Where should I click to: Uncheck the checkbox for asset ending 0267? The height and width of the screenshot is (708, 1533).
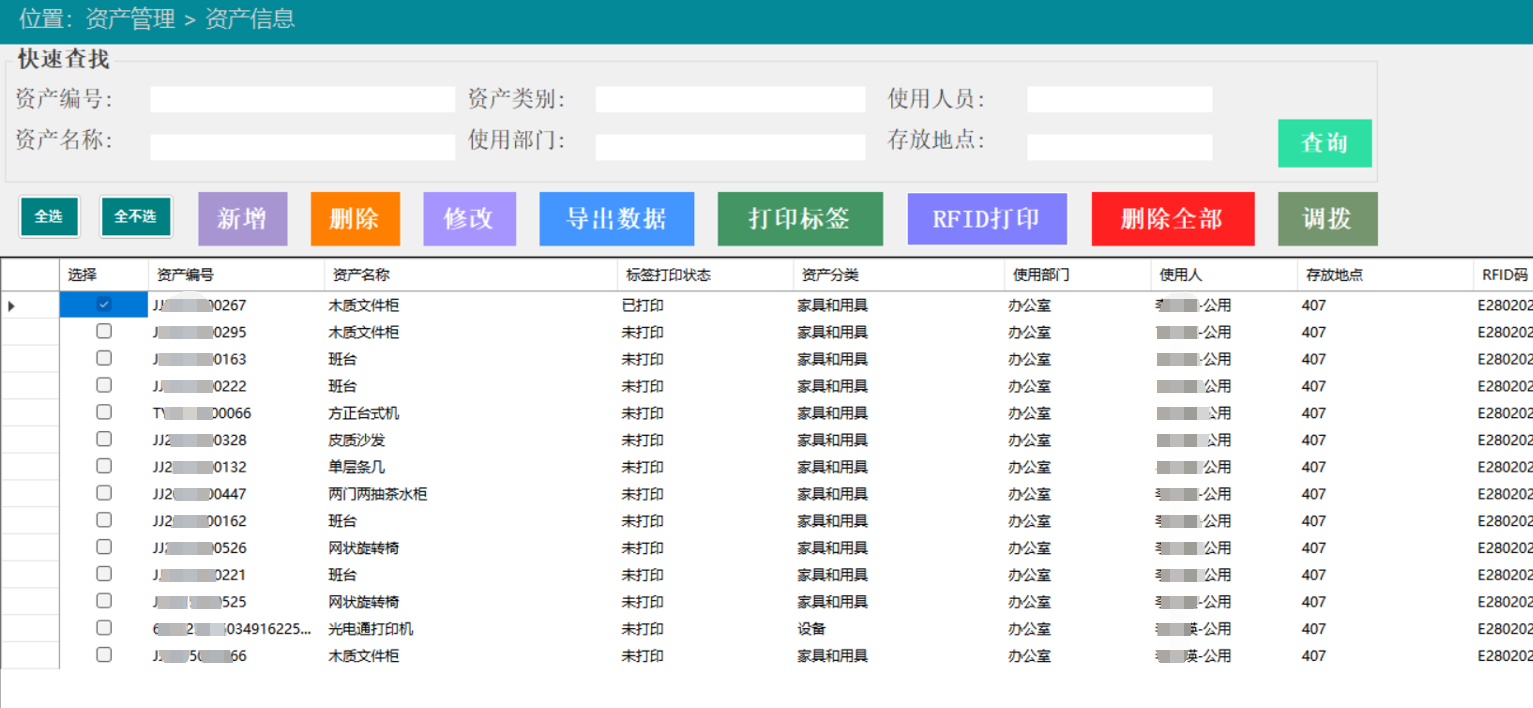104,305
